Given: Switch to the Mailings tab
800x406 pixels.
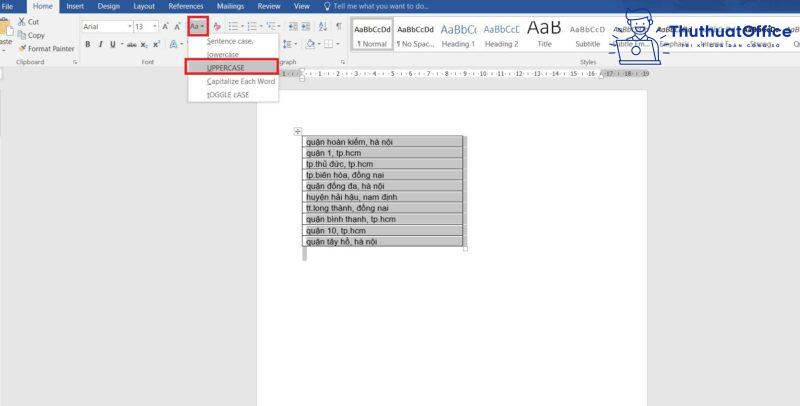Looking at the screenshot, I should point(230,6).
